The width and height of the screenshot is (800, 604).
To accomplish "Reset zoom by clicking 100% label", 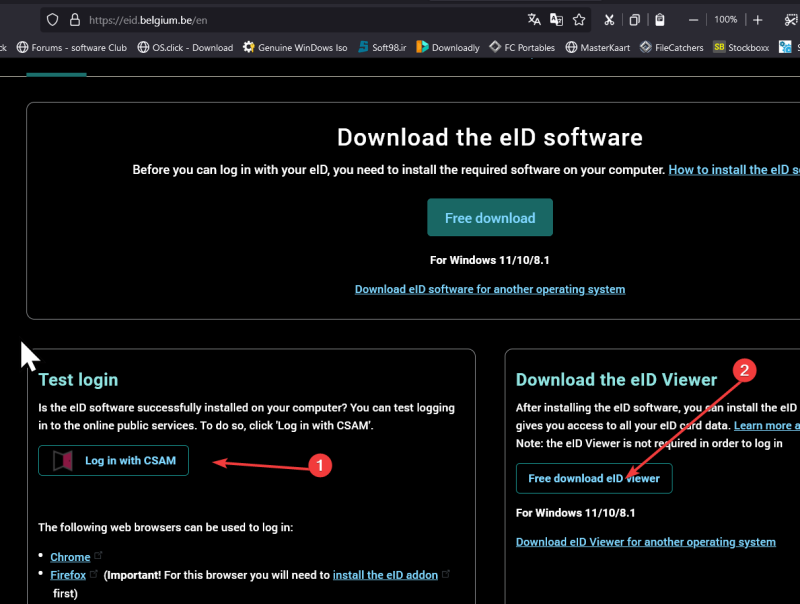I will 726,19.
